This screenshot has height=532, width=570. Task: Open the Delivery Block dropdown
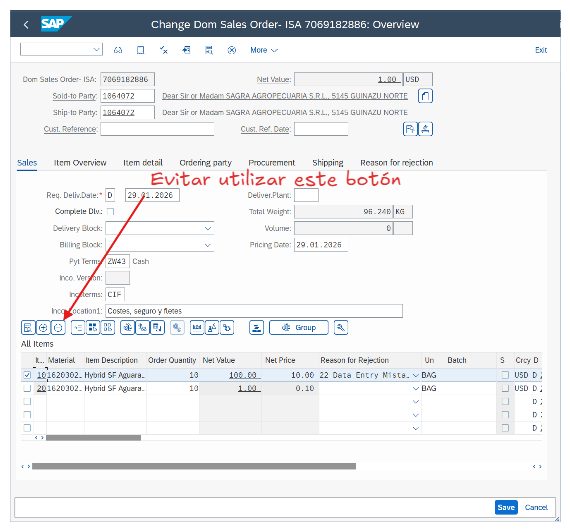click(x=208, y=228)
